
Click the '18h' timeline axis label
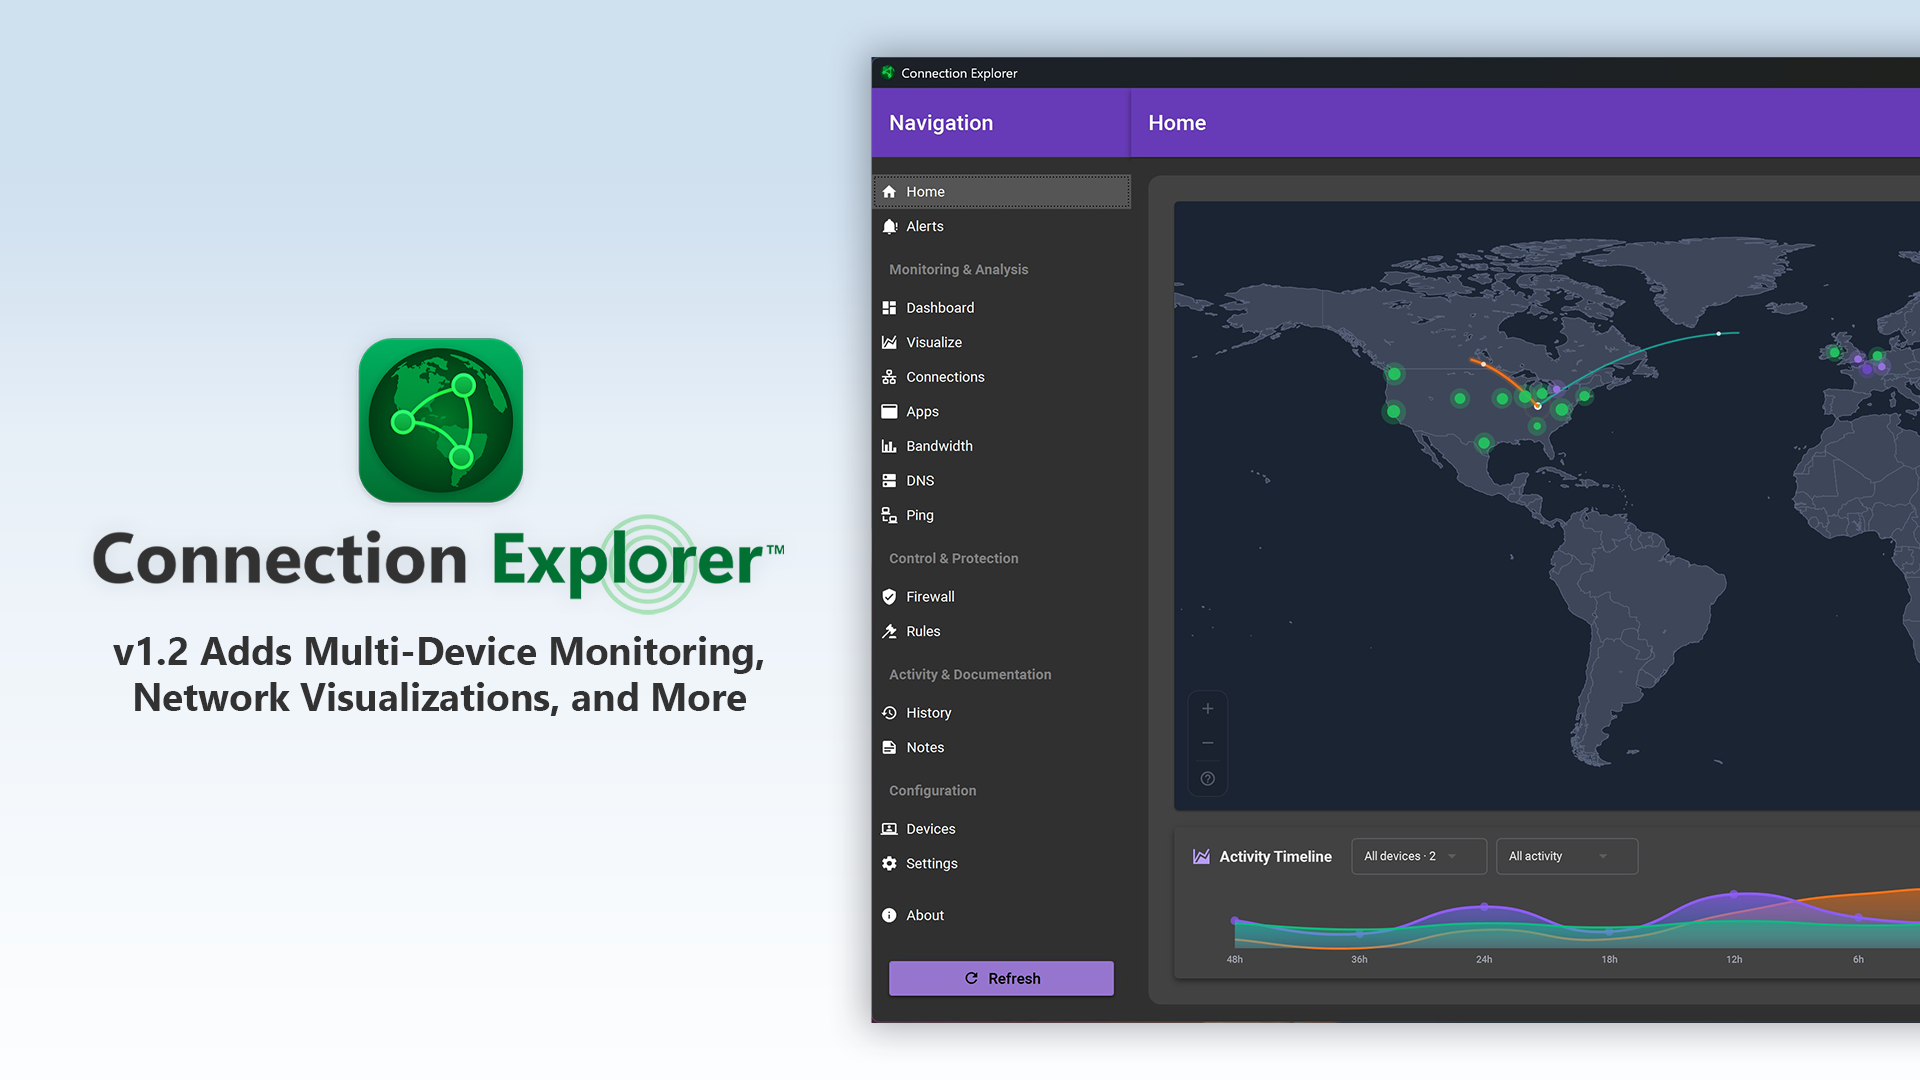point(1609,960)
